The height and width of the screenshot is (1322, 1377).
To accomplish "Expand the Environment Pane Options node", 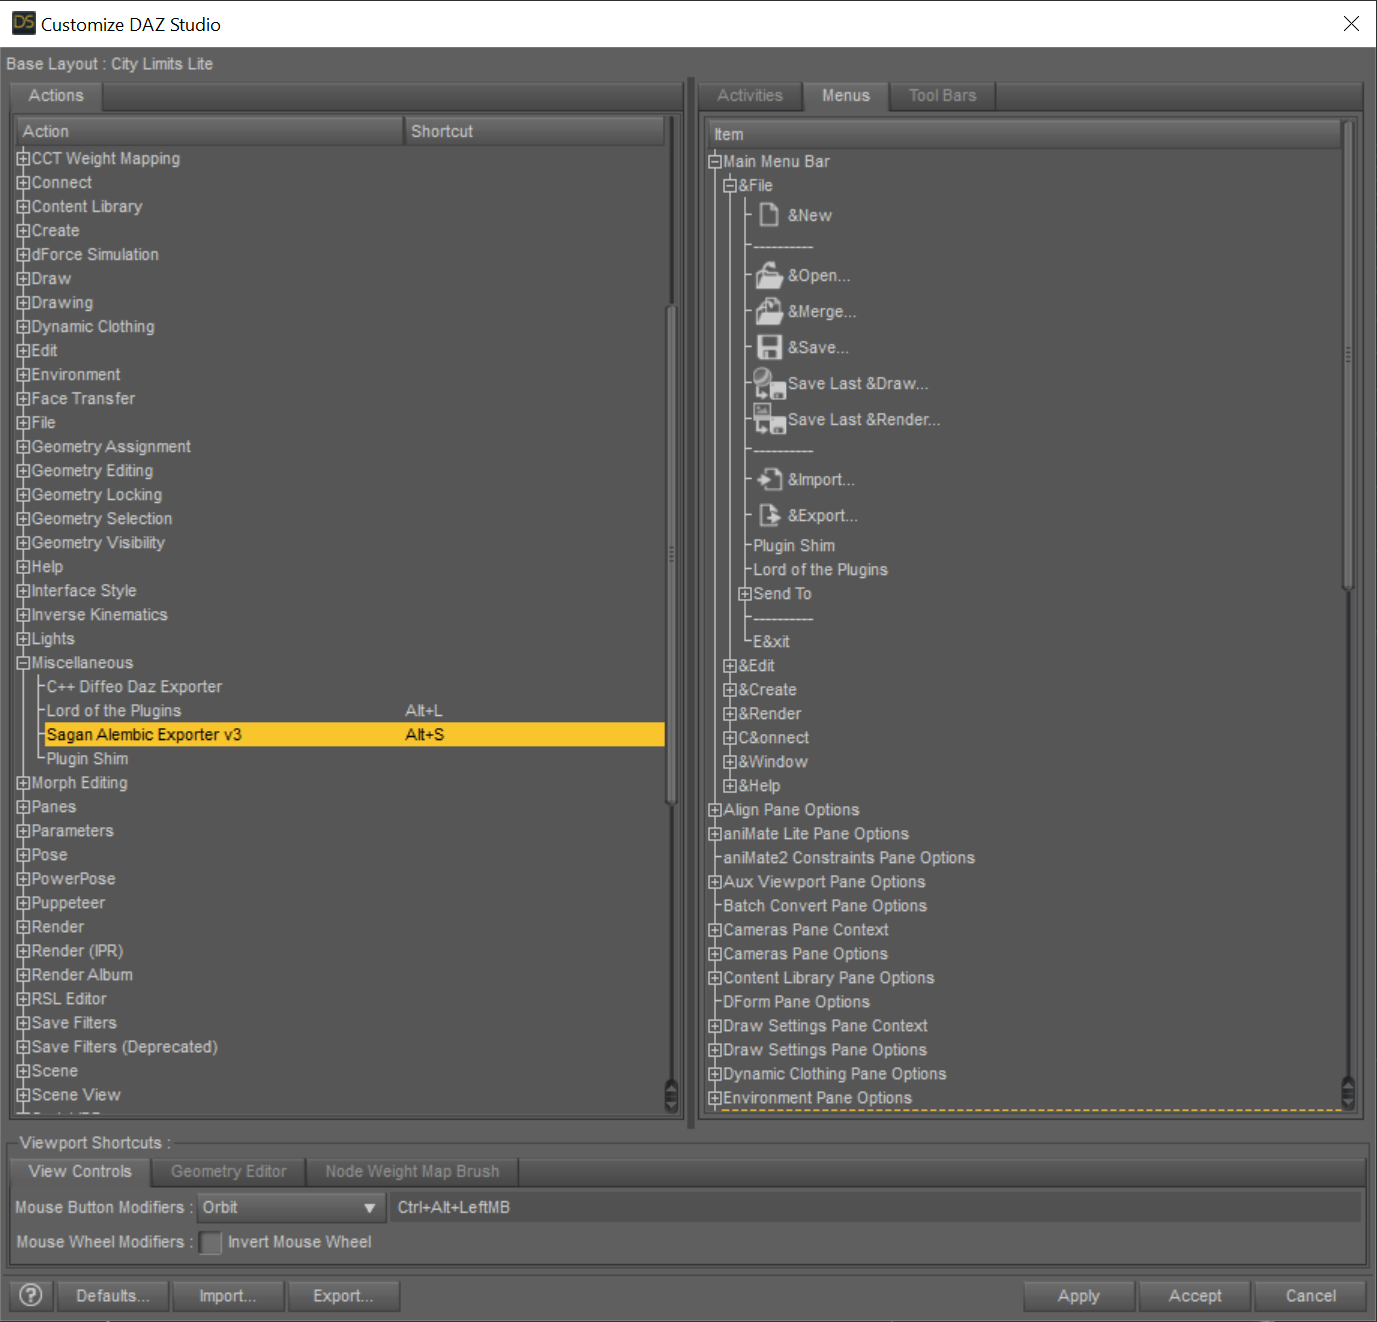I will click(x=715, y=1097).
